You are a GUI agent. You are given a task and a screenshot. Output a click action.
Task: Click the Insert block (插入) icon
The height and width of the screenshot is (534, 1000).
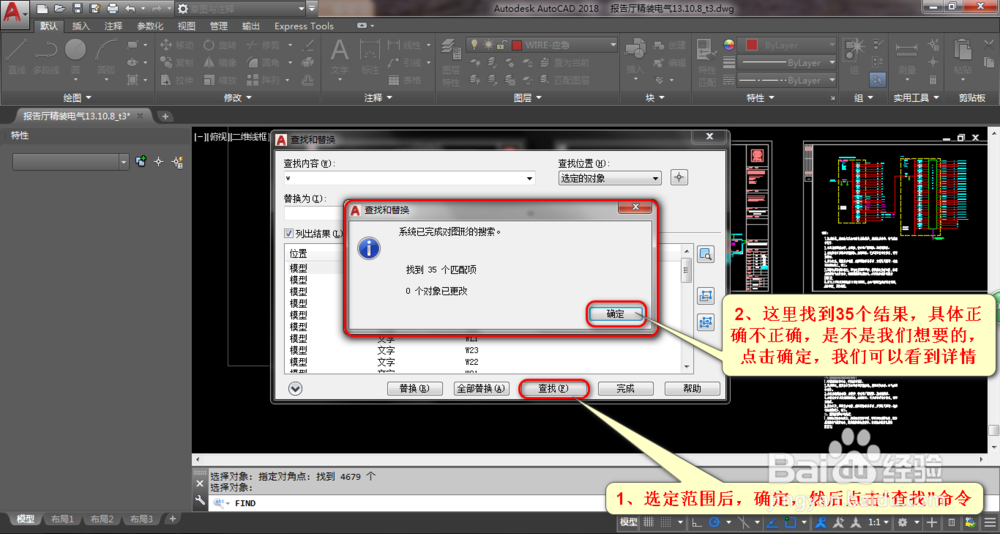coord(635,56)
